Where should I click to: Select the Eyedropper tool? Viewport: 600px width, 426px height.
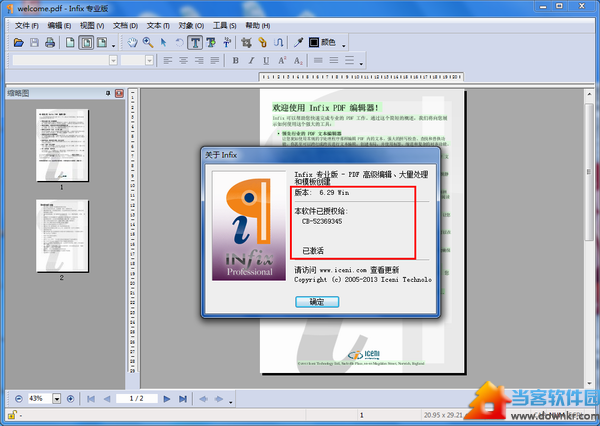pos(298,42)
